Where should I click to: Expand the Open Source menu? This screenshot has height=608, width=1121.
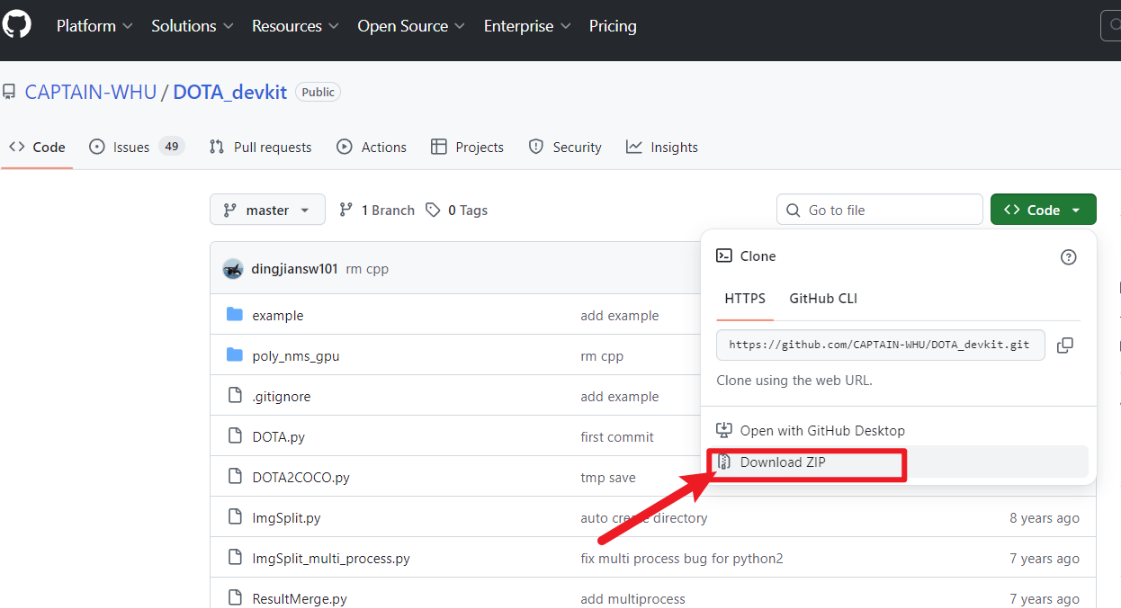tap(410, 26)
